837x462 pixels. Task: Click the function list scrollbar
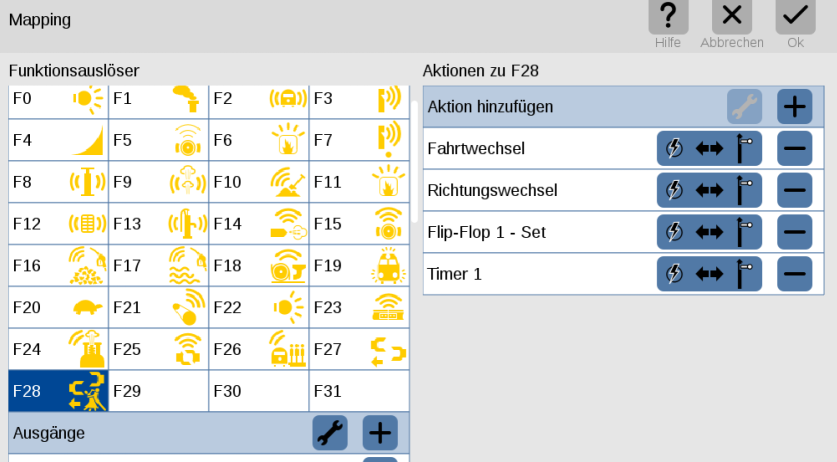(x=415, y=162)
